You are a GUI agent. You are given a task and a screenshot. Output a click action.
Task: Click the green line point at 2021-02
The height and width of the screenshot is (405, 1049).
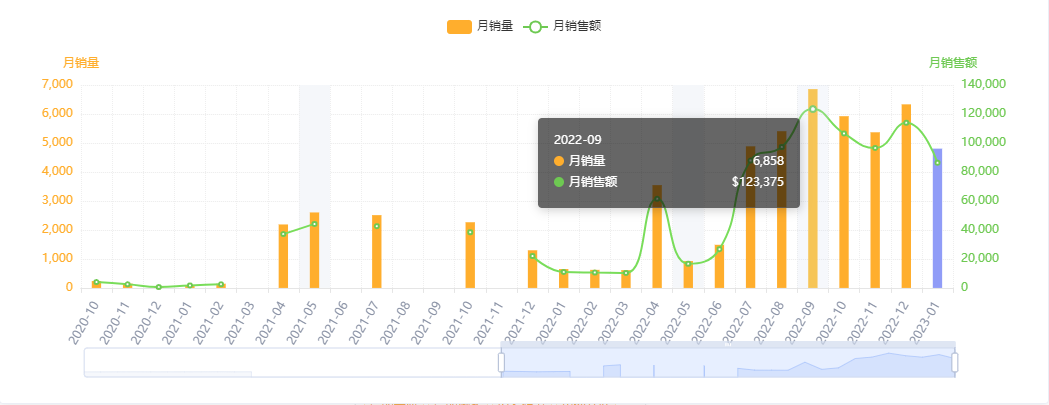click(221, 285)
